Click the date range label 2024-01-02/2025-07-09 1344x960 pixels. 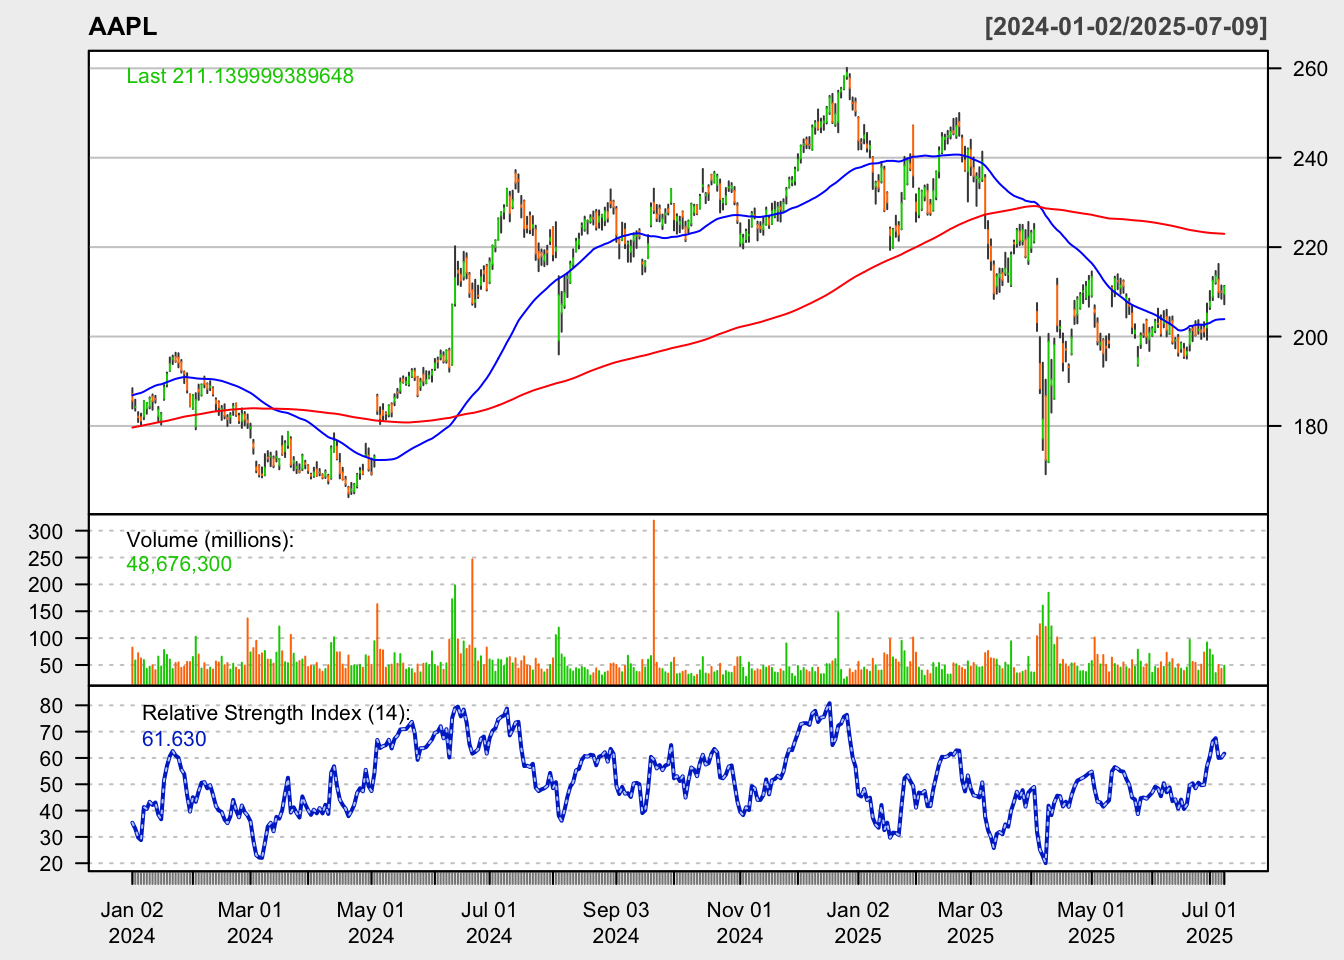tap(1126, 27)
